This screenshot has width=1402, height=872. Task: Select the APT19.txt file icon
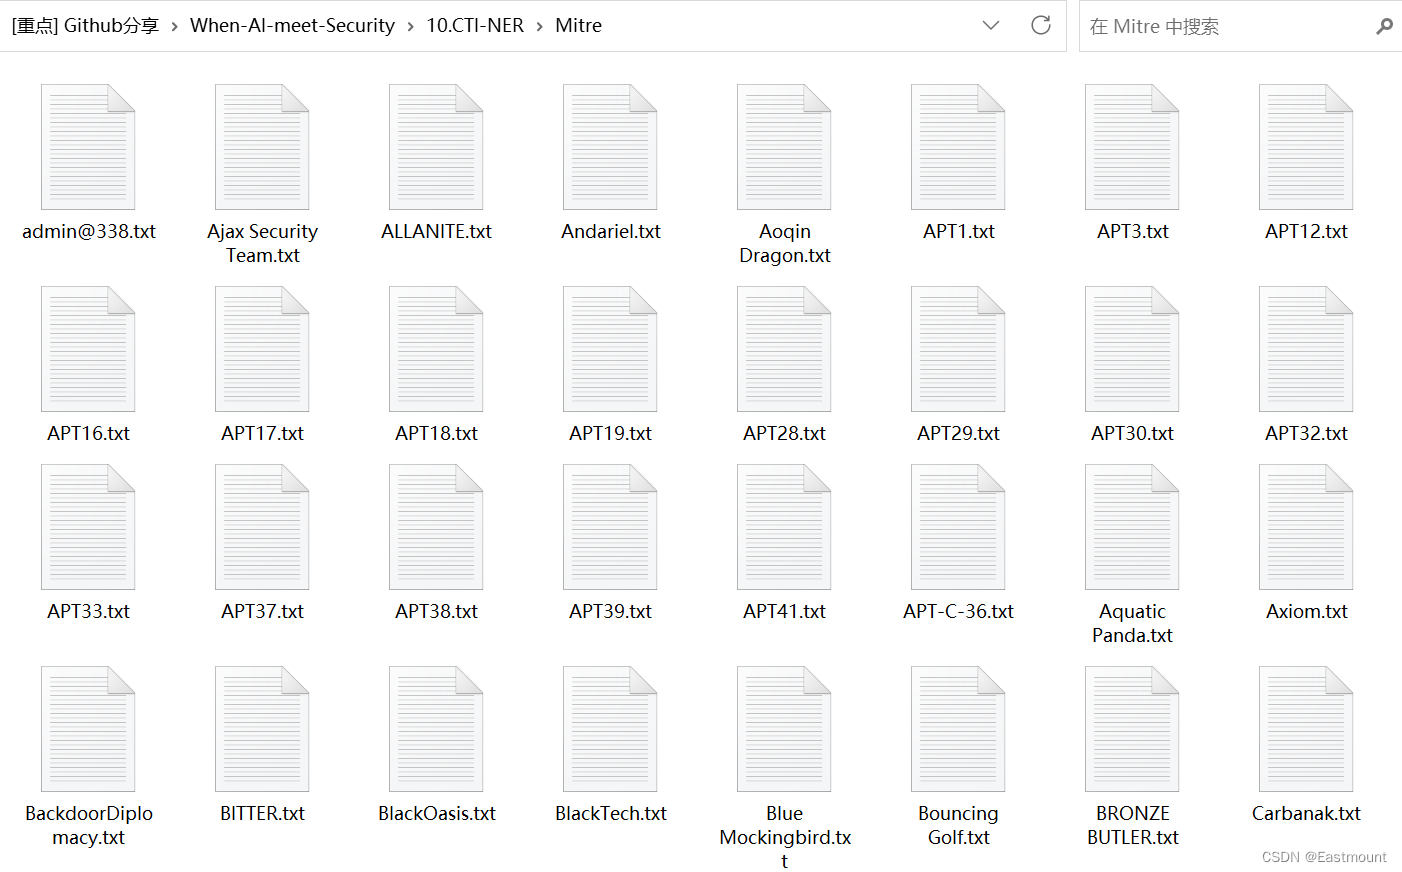[x=610, y=349]
